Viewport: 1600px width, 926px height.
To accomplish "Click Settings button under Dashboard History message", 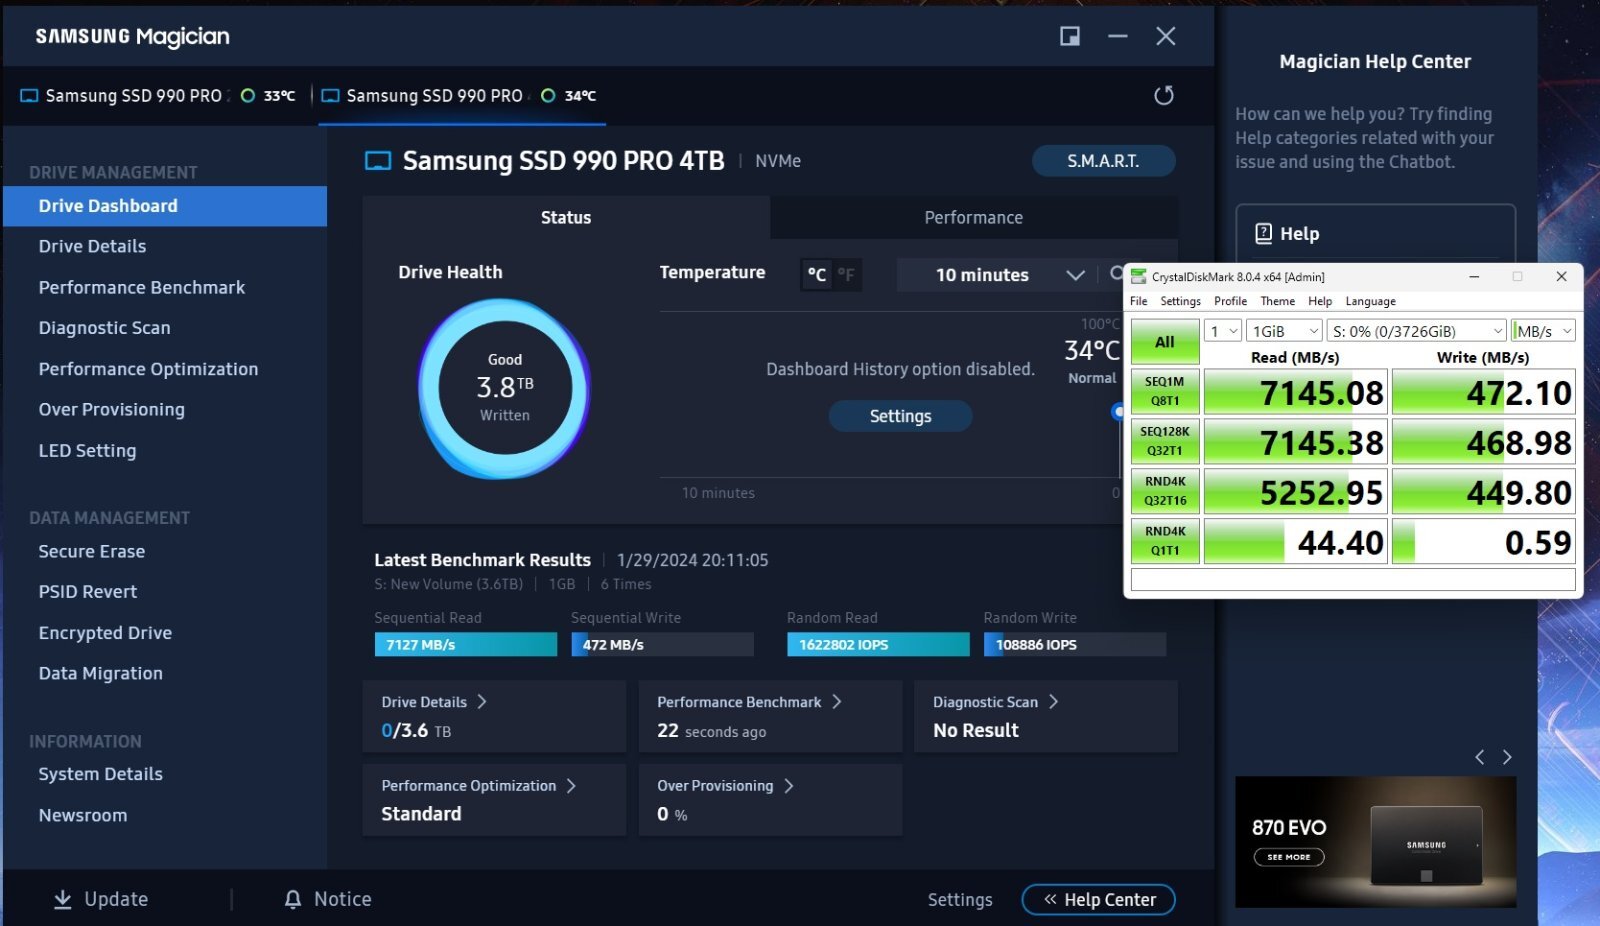I will (x=900, y=416).
